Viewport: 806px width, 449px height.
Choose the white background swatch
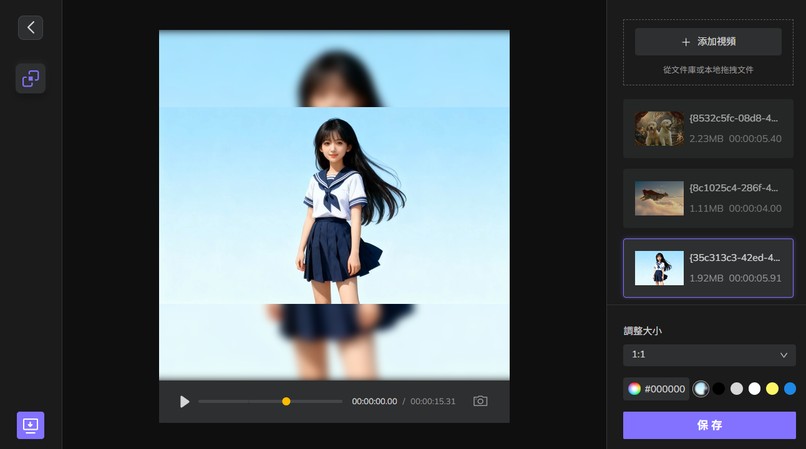pyautogui.click(x=754, y=389)
